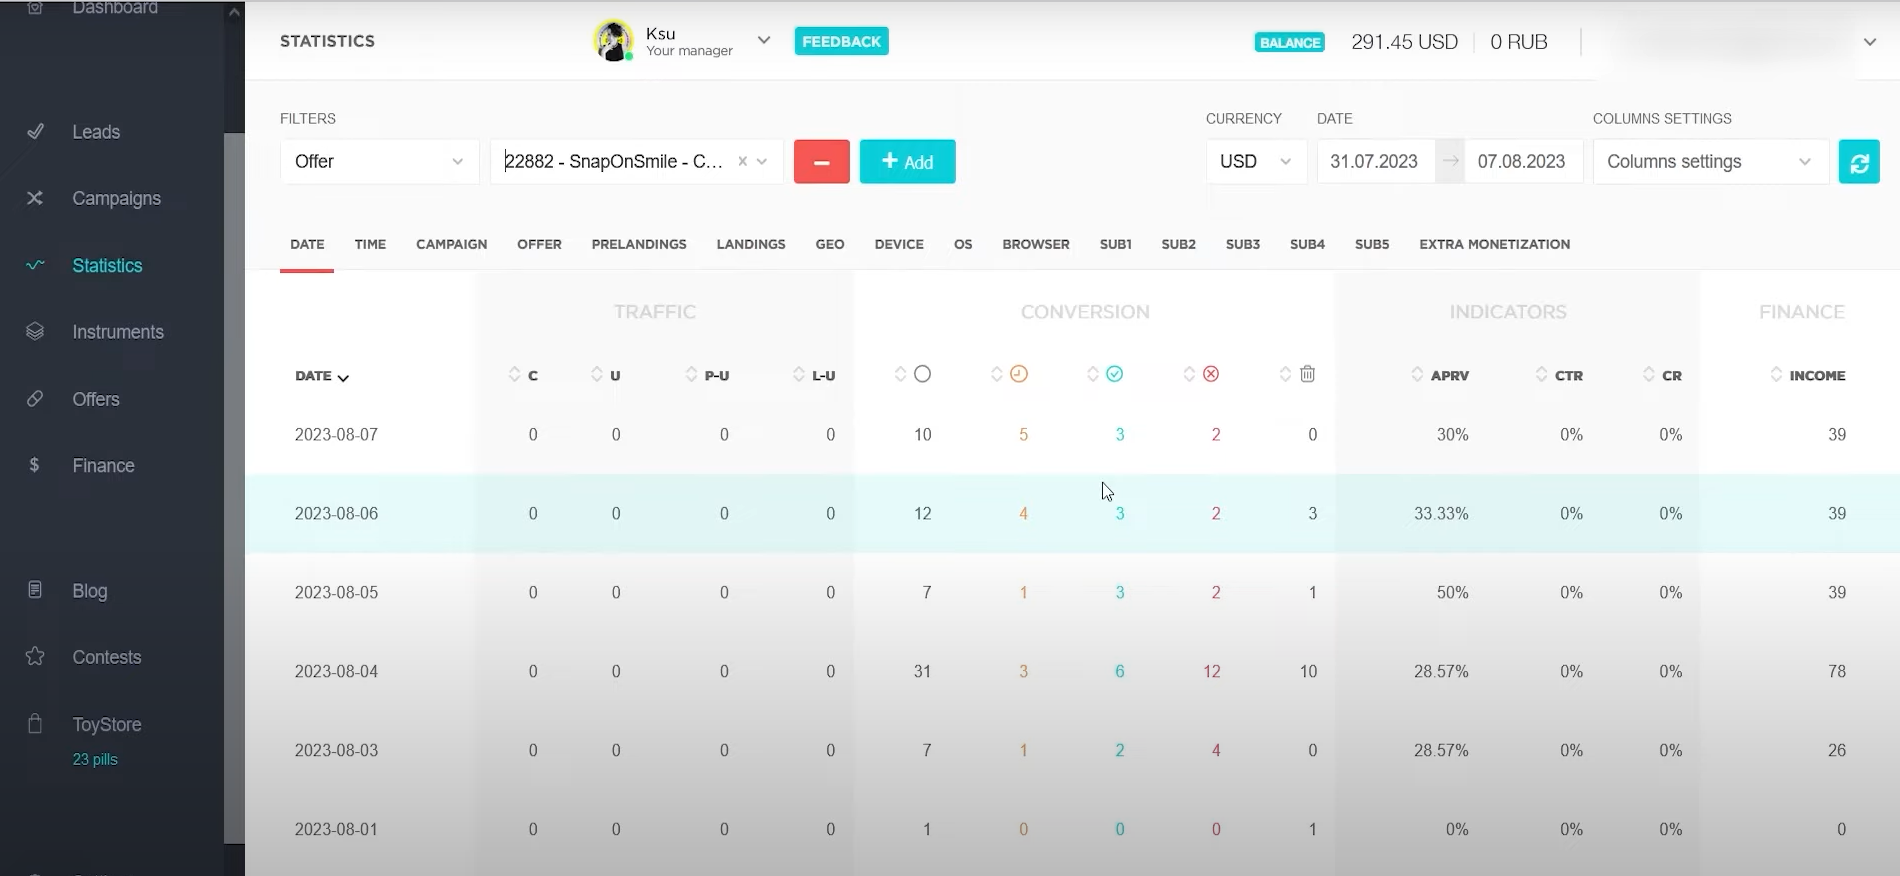This screenshot has width=1900, height=876.
Task: Click the Instruments layers icon
Action: coord(35,331)
